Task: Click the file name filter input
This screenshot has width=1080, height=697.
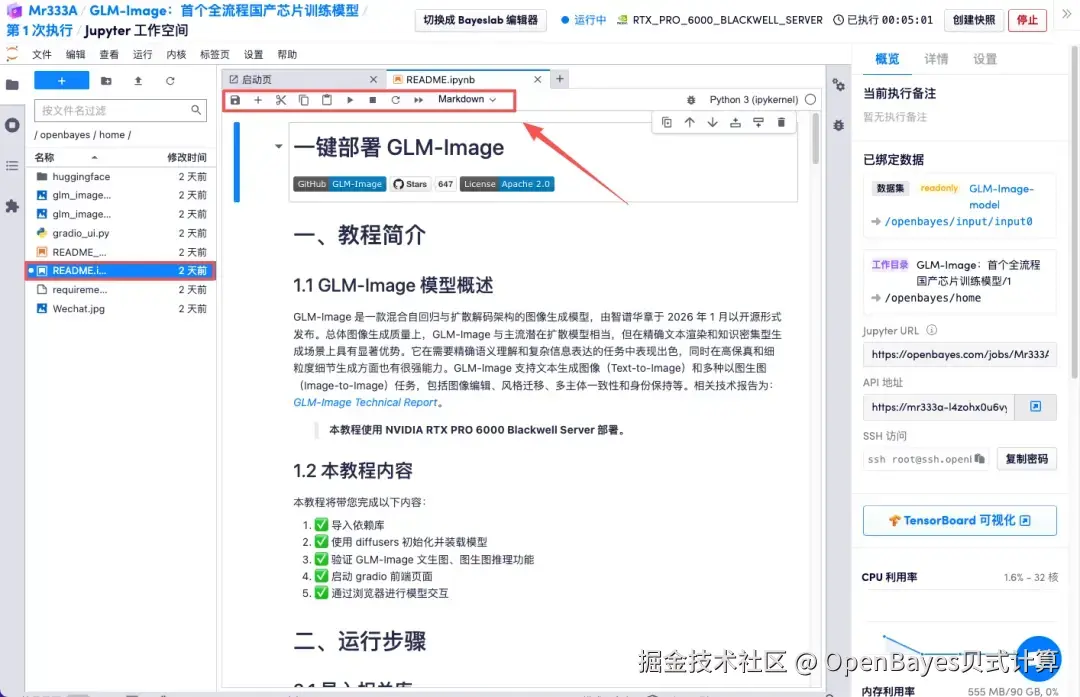Action: 121,110
